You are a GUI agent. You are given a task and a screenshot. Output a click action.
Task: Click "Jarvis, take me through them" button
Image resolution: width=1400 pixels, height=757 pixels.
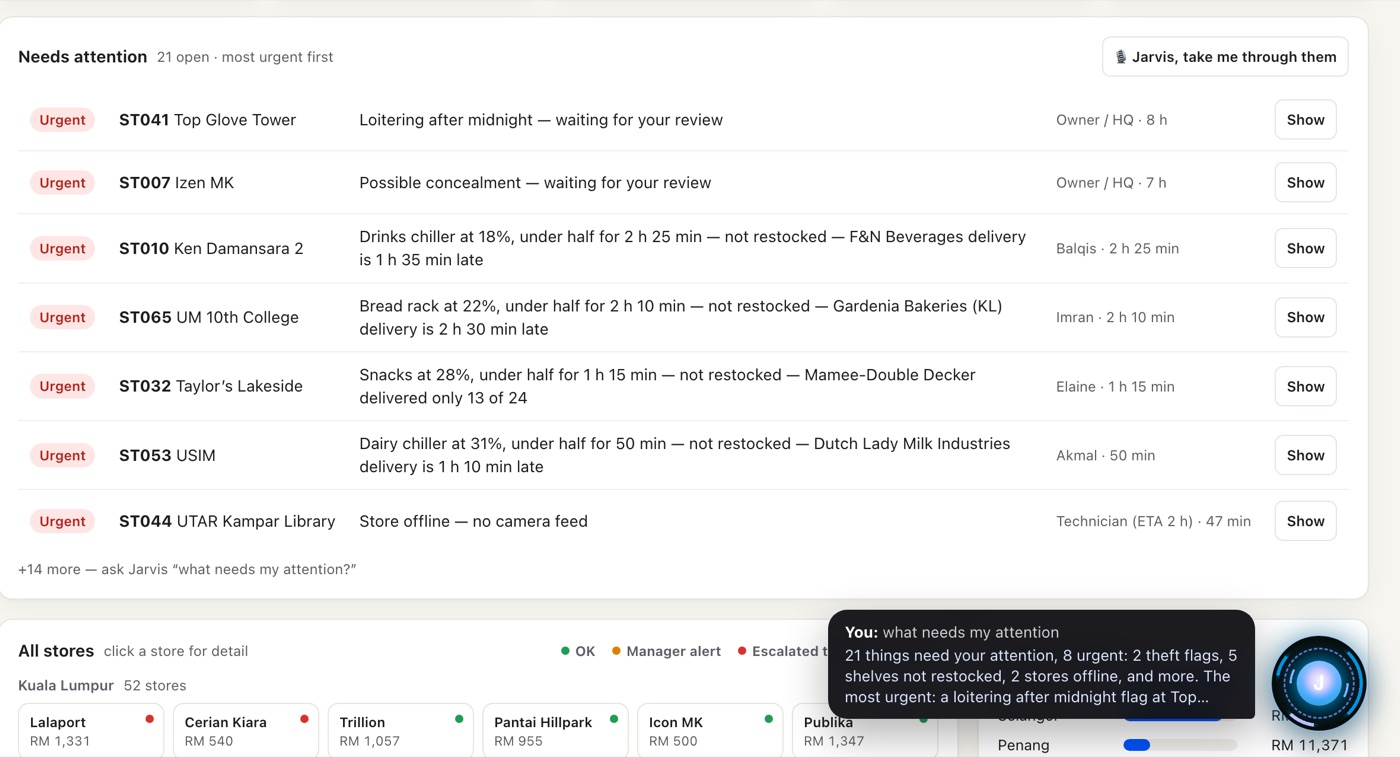(x=1225, y=57)
